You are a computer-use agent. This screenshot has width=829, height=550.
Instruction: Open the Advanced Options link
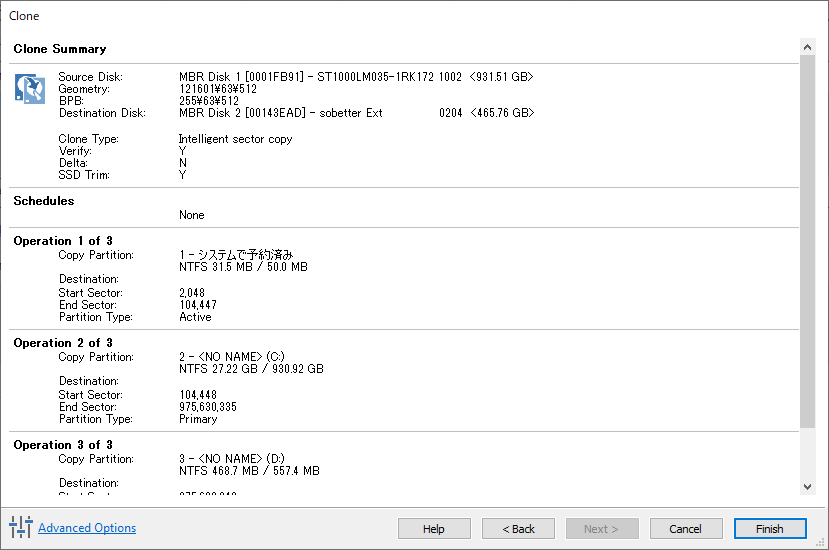(87, 528)
